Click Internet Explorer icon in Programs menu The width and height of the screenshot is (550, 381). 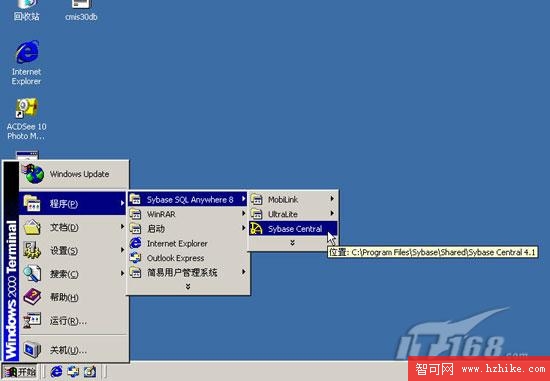tap(135, 243)
